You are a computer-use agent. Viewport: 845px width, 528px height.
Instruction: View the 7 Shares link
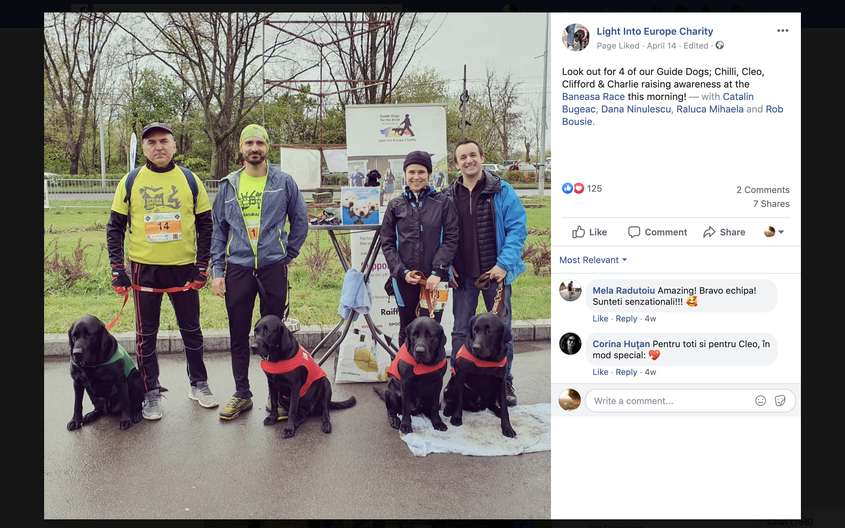click(771, 204)
